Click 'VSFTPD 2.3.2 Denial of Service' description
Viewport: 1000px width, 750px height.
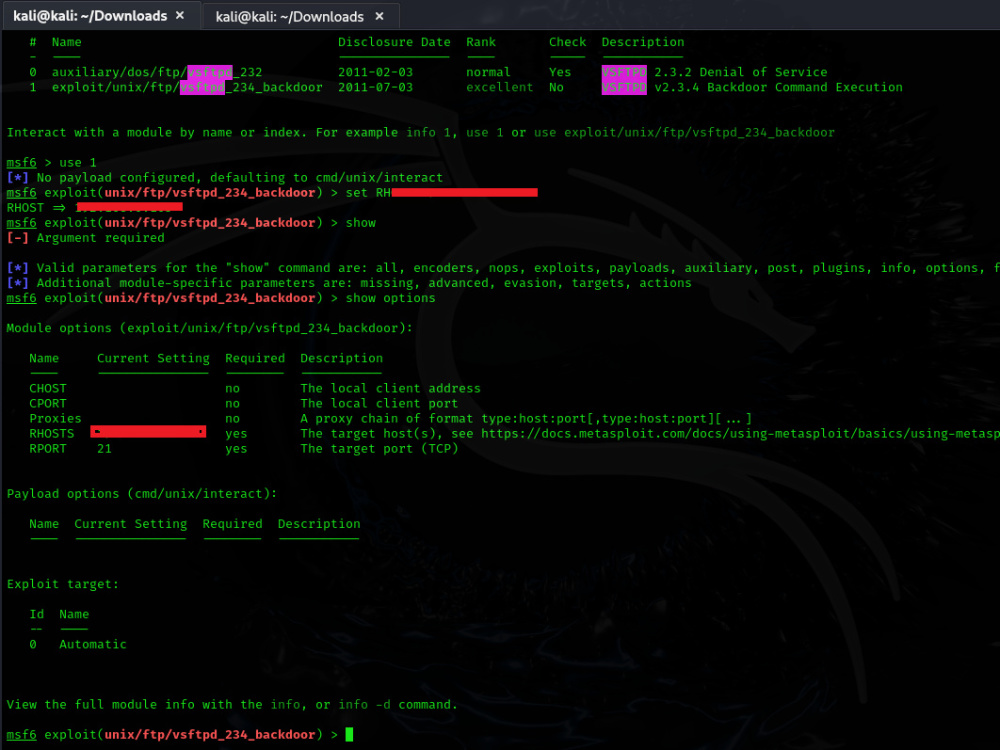714,72
